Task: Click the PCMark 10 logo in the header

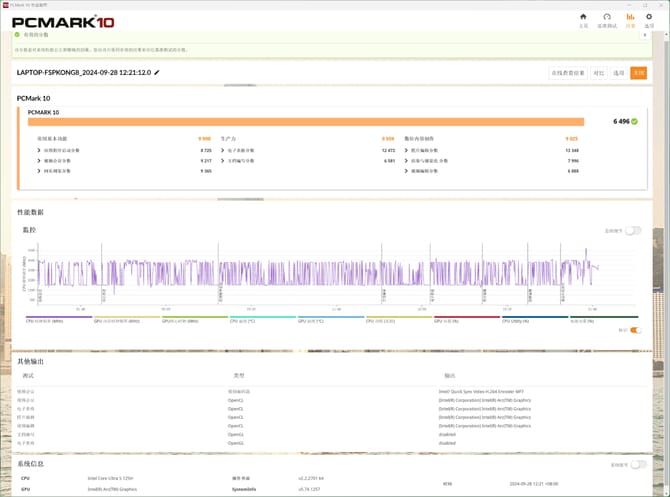Action: (x=62, y=21)
